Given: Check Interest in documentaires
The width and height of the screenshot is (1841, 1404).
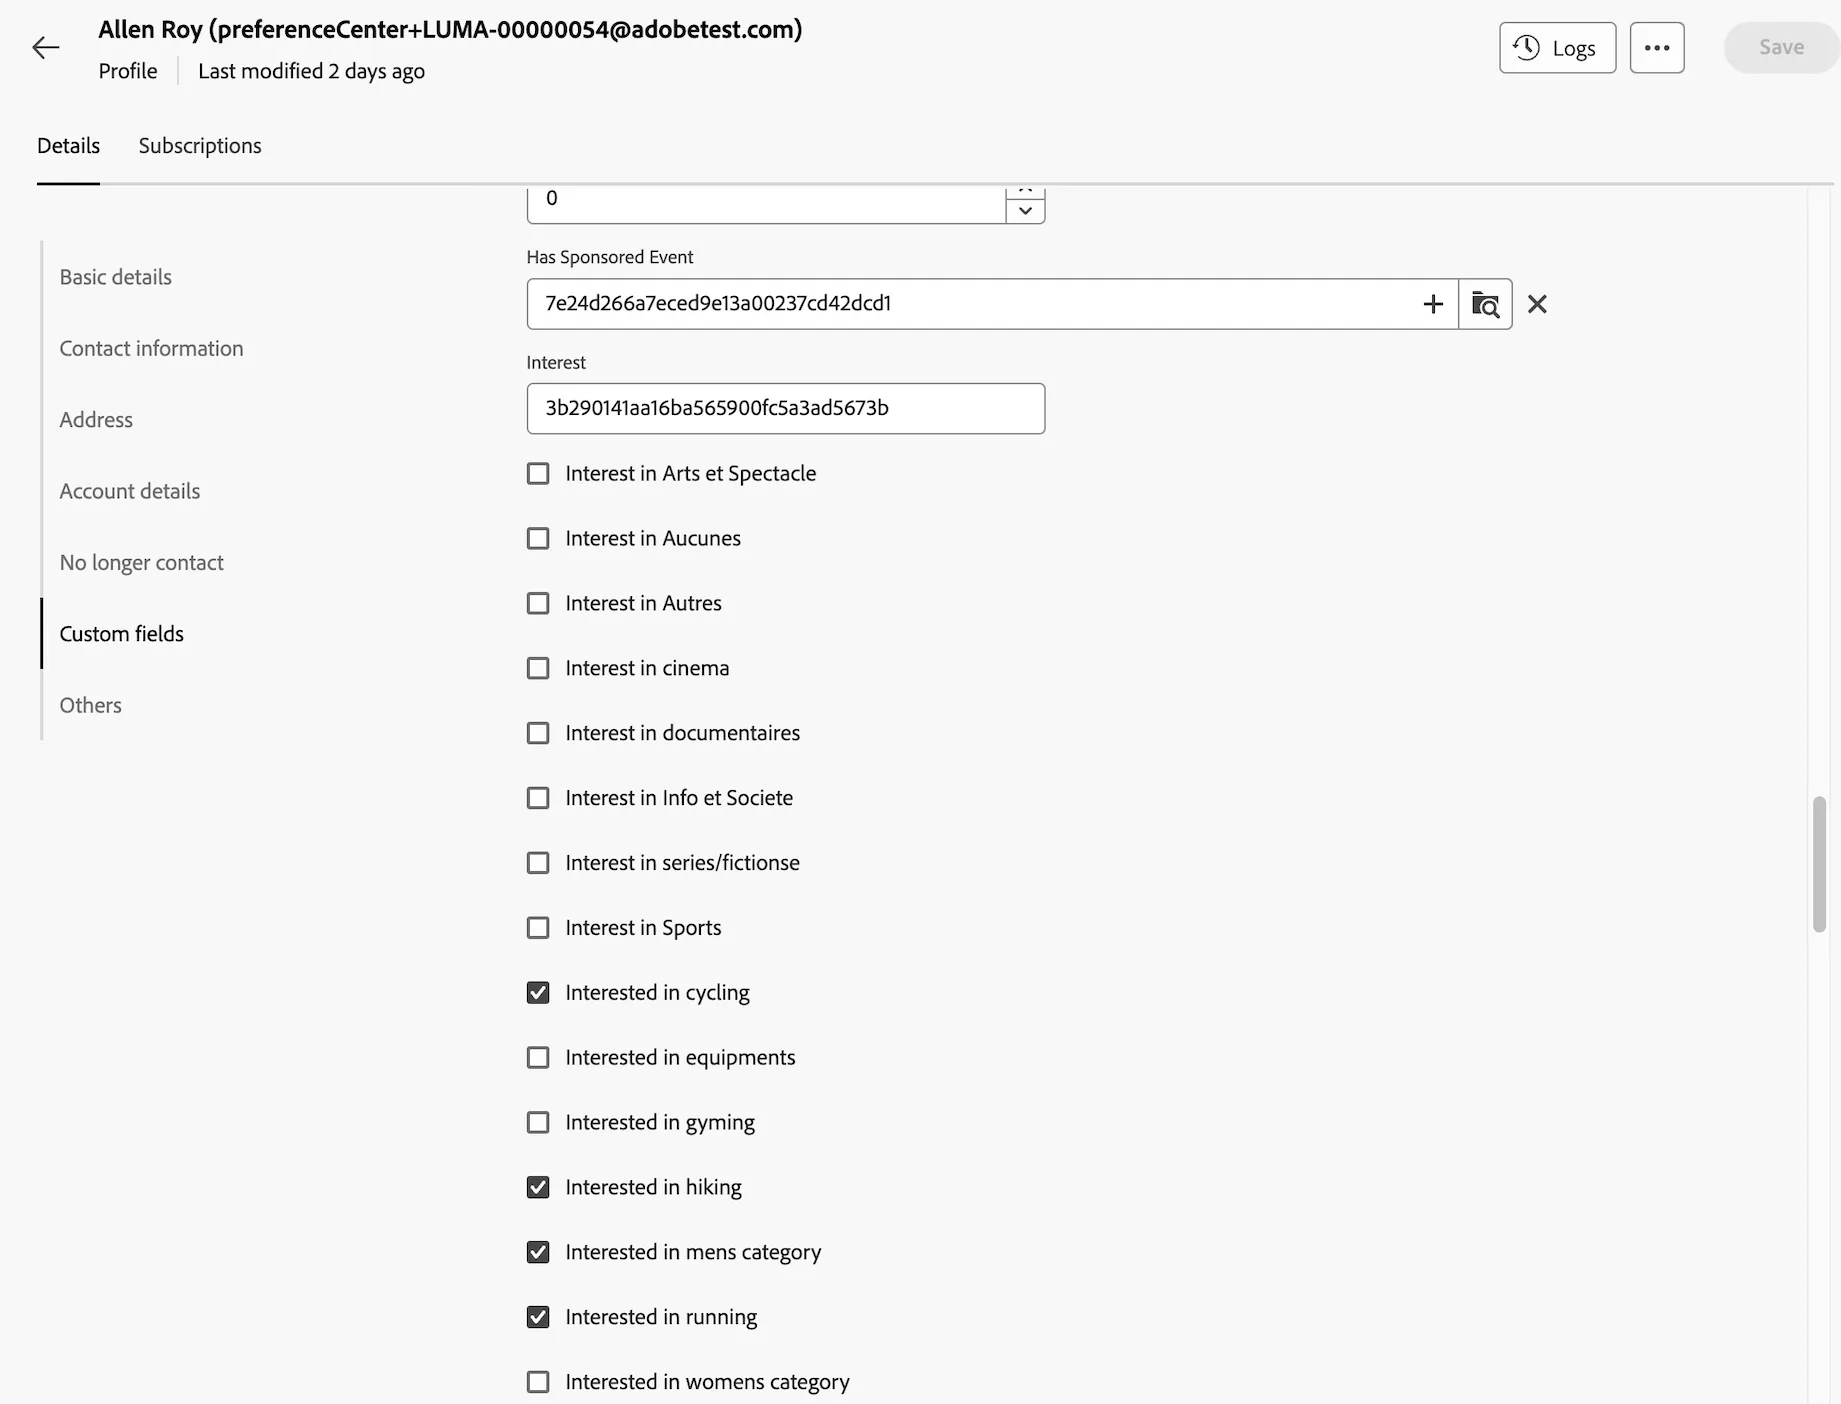Looking at the screenshot, I should click(x=538, y=733).
